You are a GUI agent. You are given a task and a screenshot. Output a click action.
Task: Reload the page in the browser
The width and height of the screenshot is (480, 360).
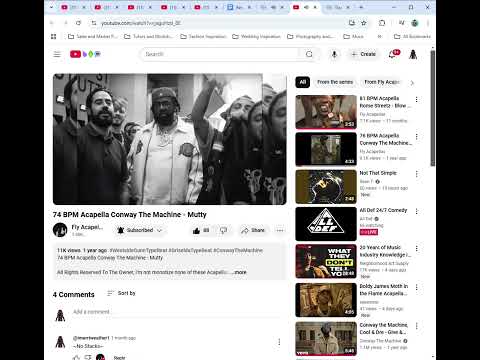pos(78,23)
